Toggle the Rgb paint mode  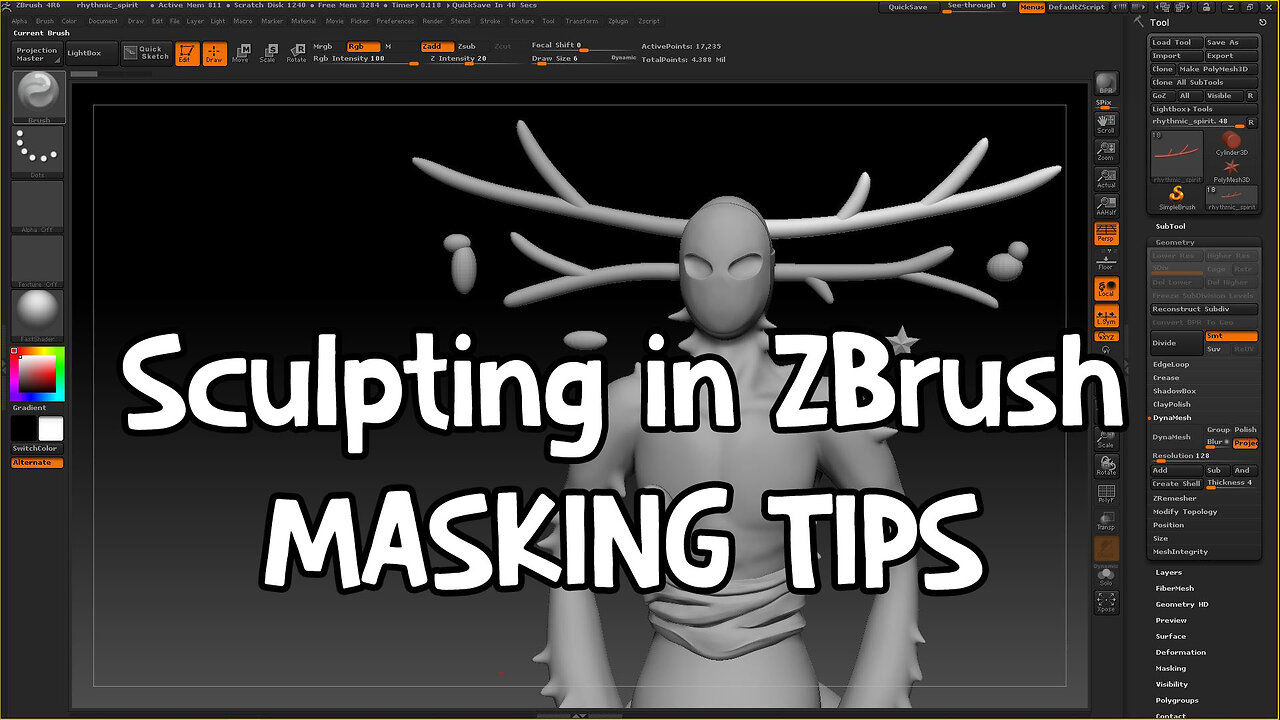click(x=363, y=46)
